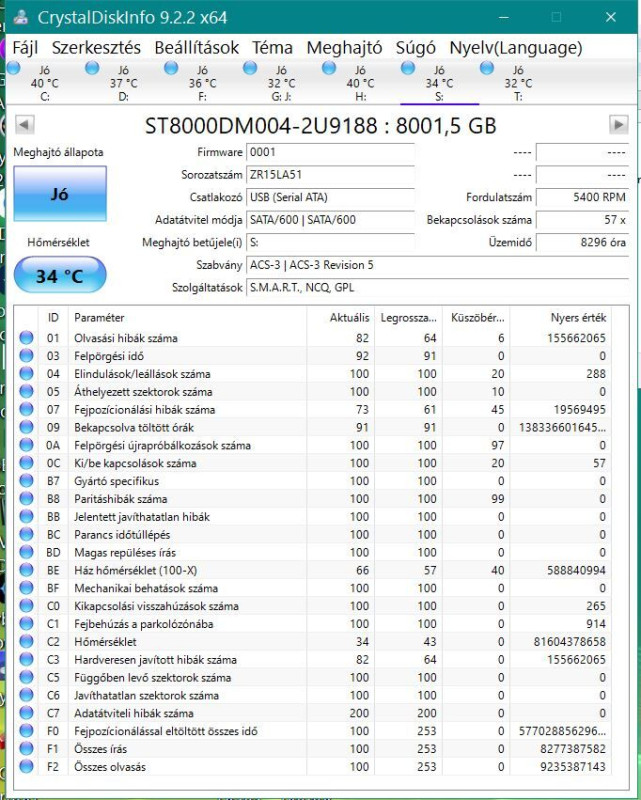Click status orb for C2 Hőmérséklet row
This screenshot has width=641, height=800.
click(x=26, y=641)
